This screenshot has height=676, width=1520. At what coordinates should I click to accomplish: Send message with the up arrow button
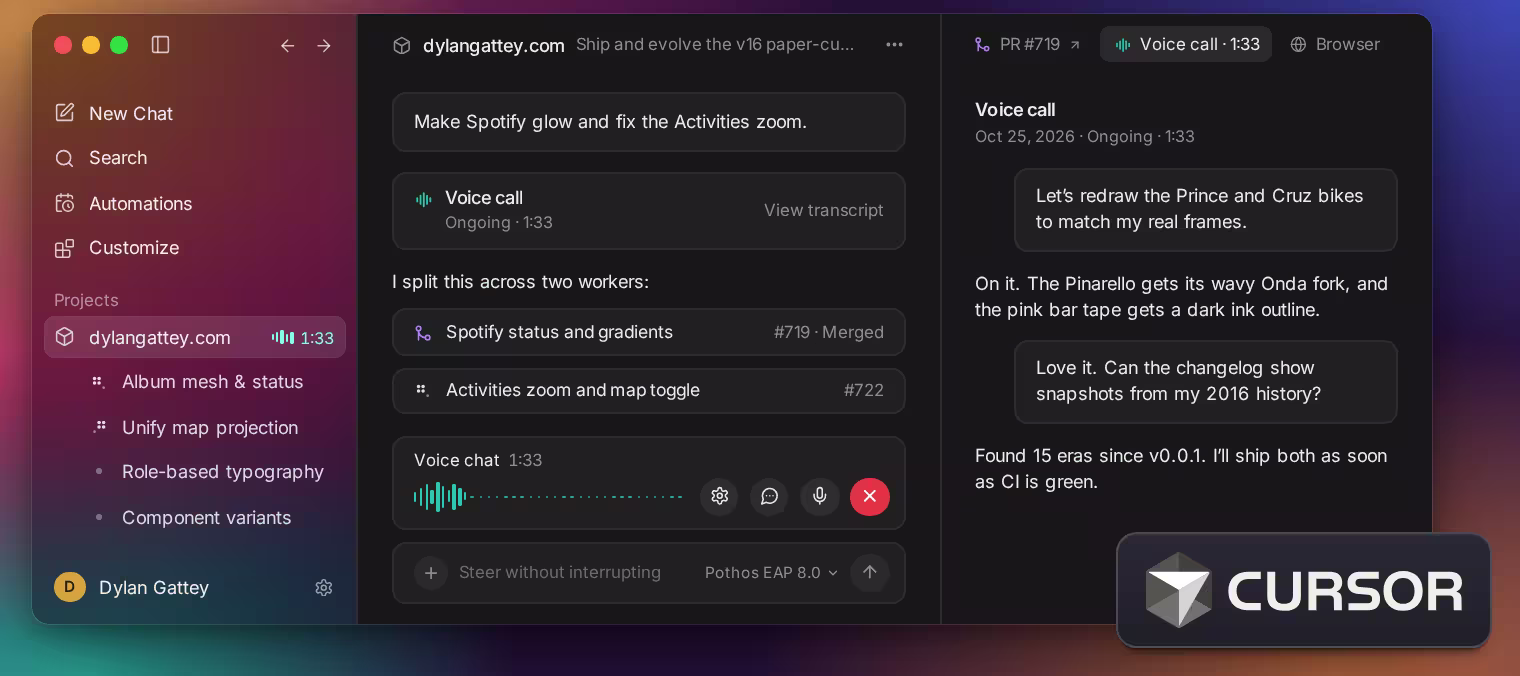pyautogui.click(x=870, y=573)
